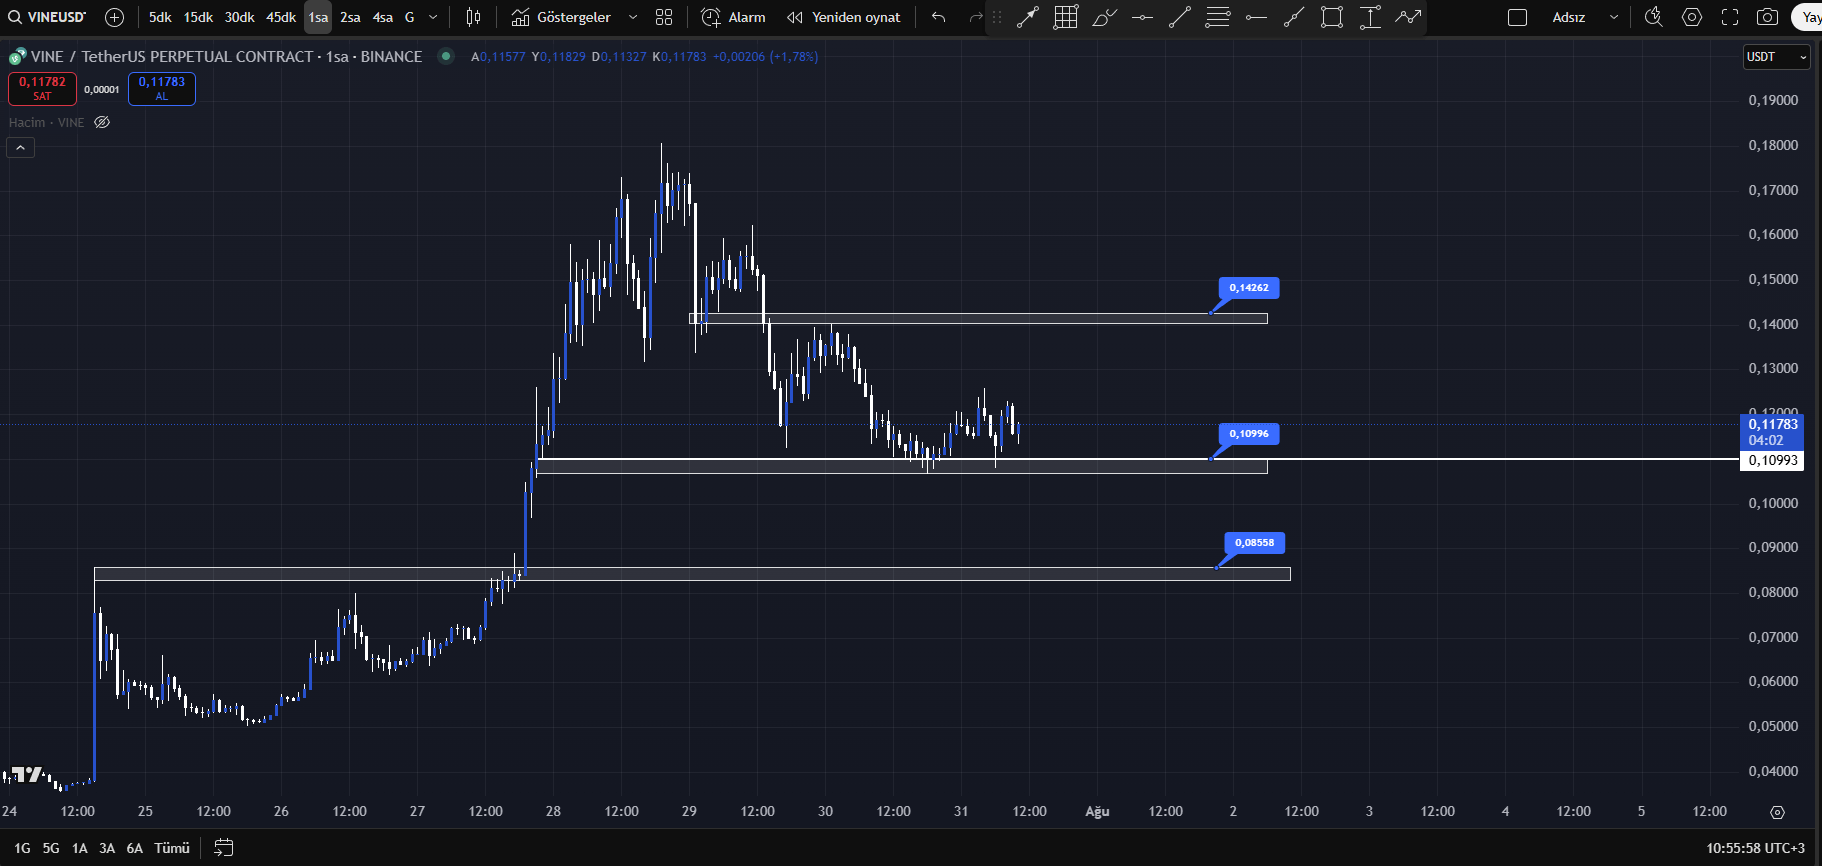The width and height of the screenshot is (1822, 866).
Task: Click the red SAT sell button
Action: [x=42, y=89]
